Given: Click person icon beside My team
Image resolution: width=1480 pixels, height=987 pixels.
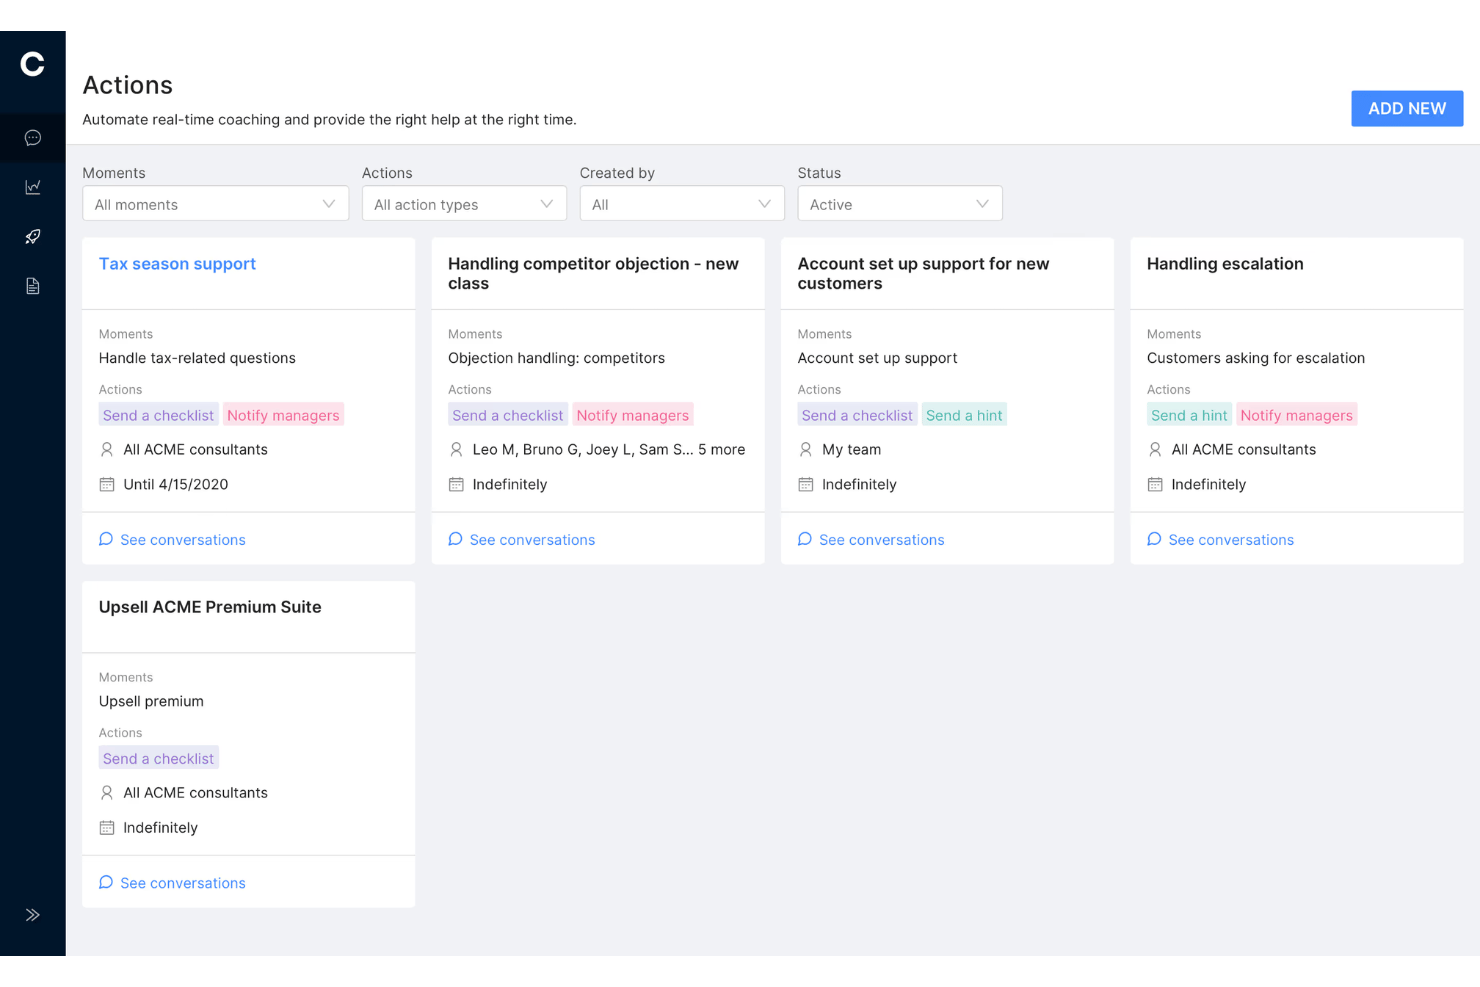Looking at the screenshot, I should tap(806, 450).
